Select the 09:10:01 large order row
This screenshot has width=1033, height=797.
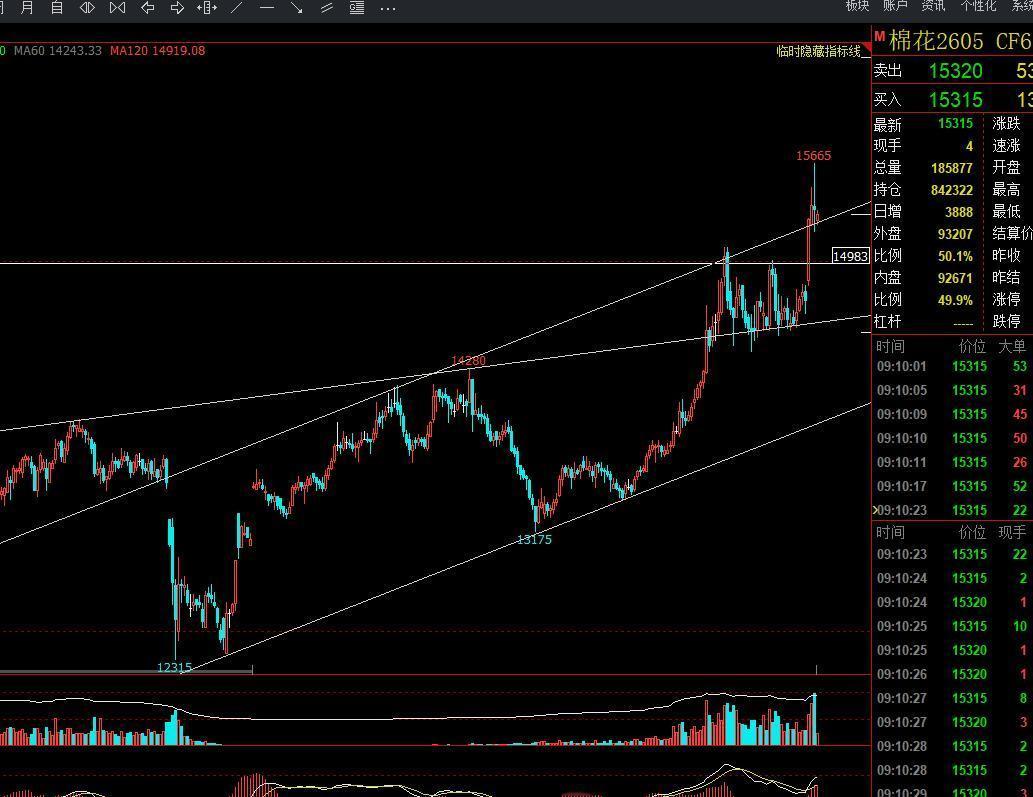pyautogui.click(x=952, y=366)
